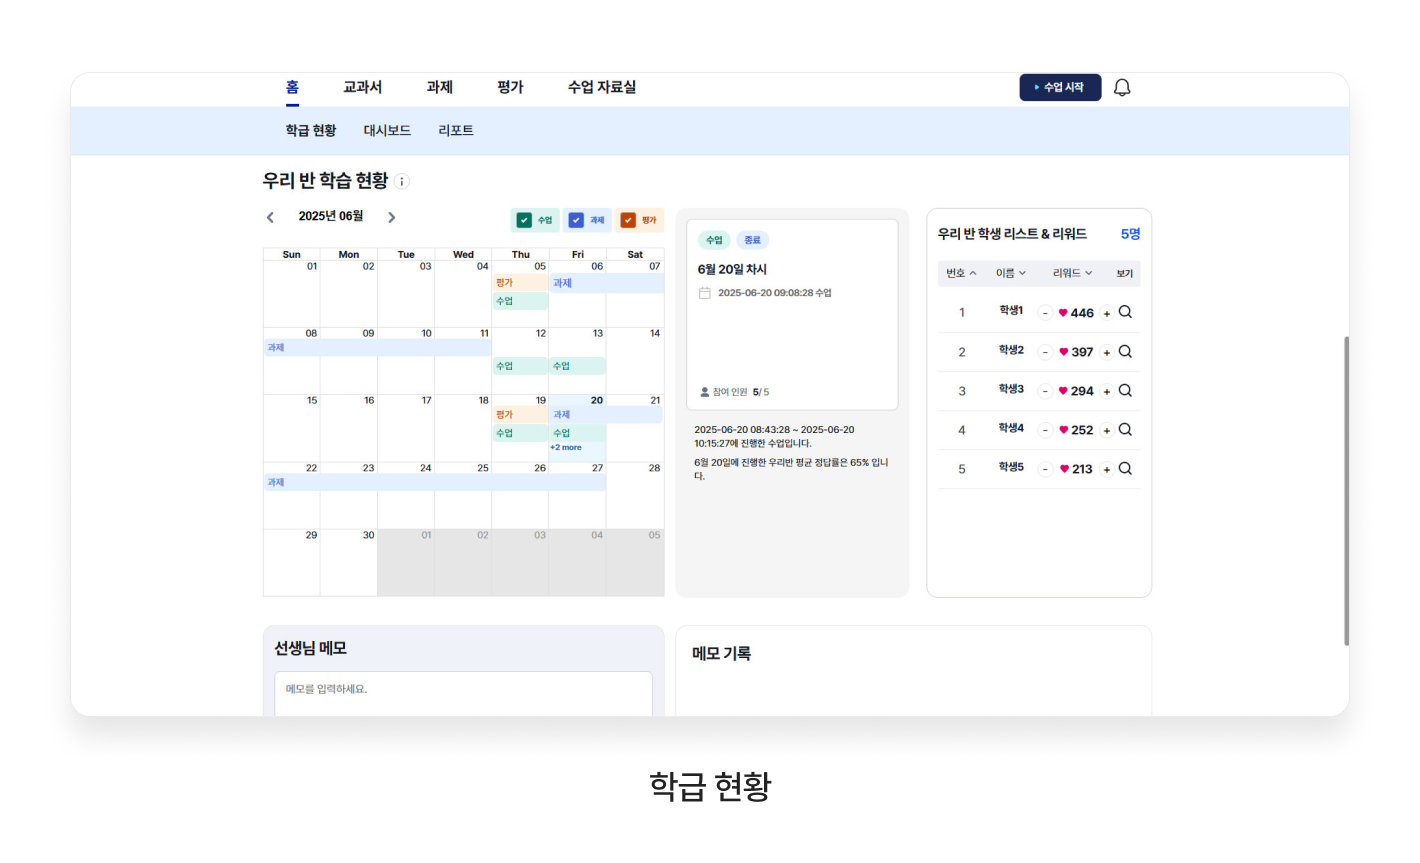This screenshot has width=1420, height=863.
Task: Sort student list by 리워드 column
Action: (x=1072, y=273)
